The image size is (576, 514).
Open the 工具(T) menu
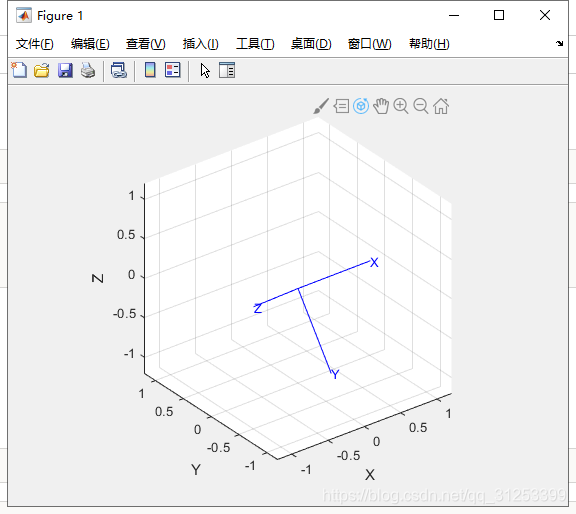(255, 44)
